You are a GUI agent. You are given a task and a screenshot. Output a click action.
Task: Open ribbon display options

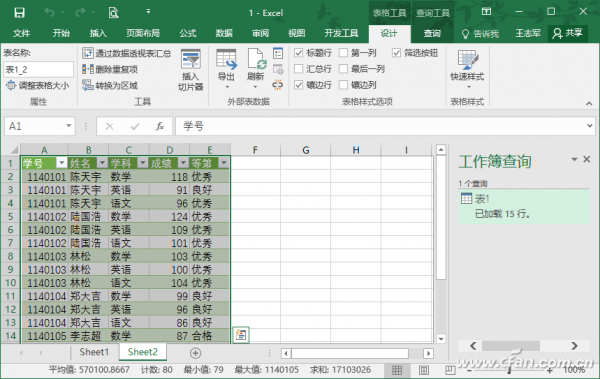(486, 12)
